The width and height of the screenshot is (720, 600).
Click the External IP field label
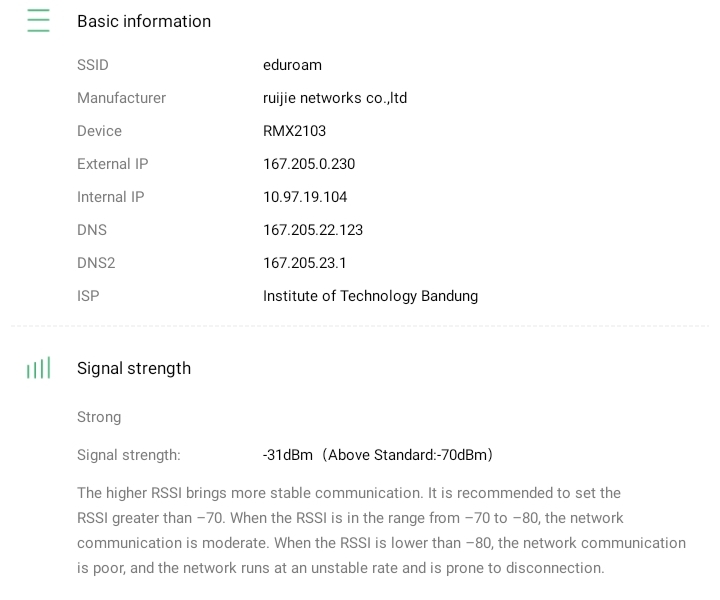click(x=112, y=164)
